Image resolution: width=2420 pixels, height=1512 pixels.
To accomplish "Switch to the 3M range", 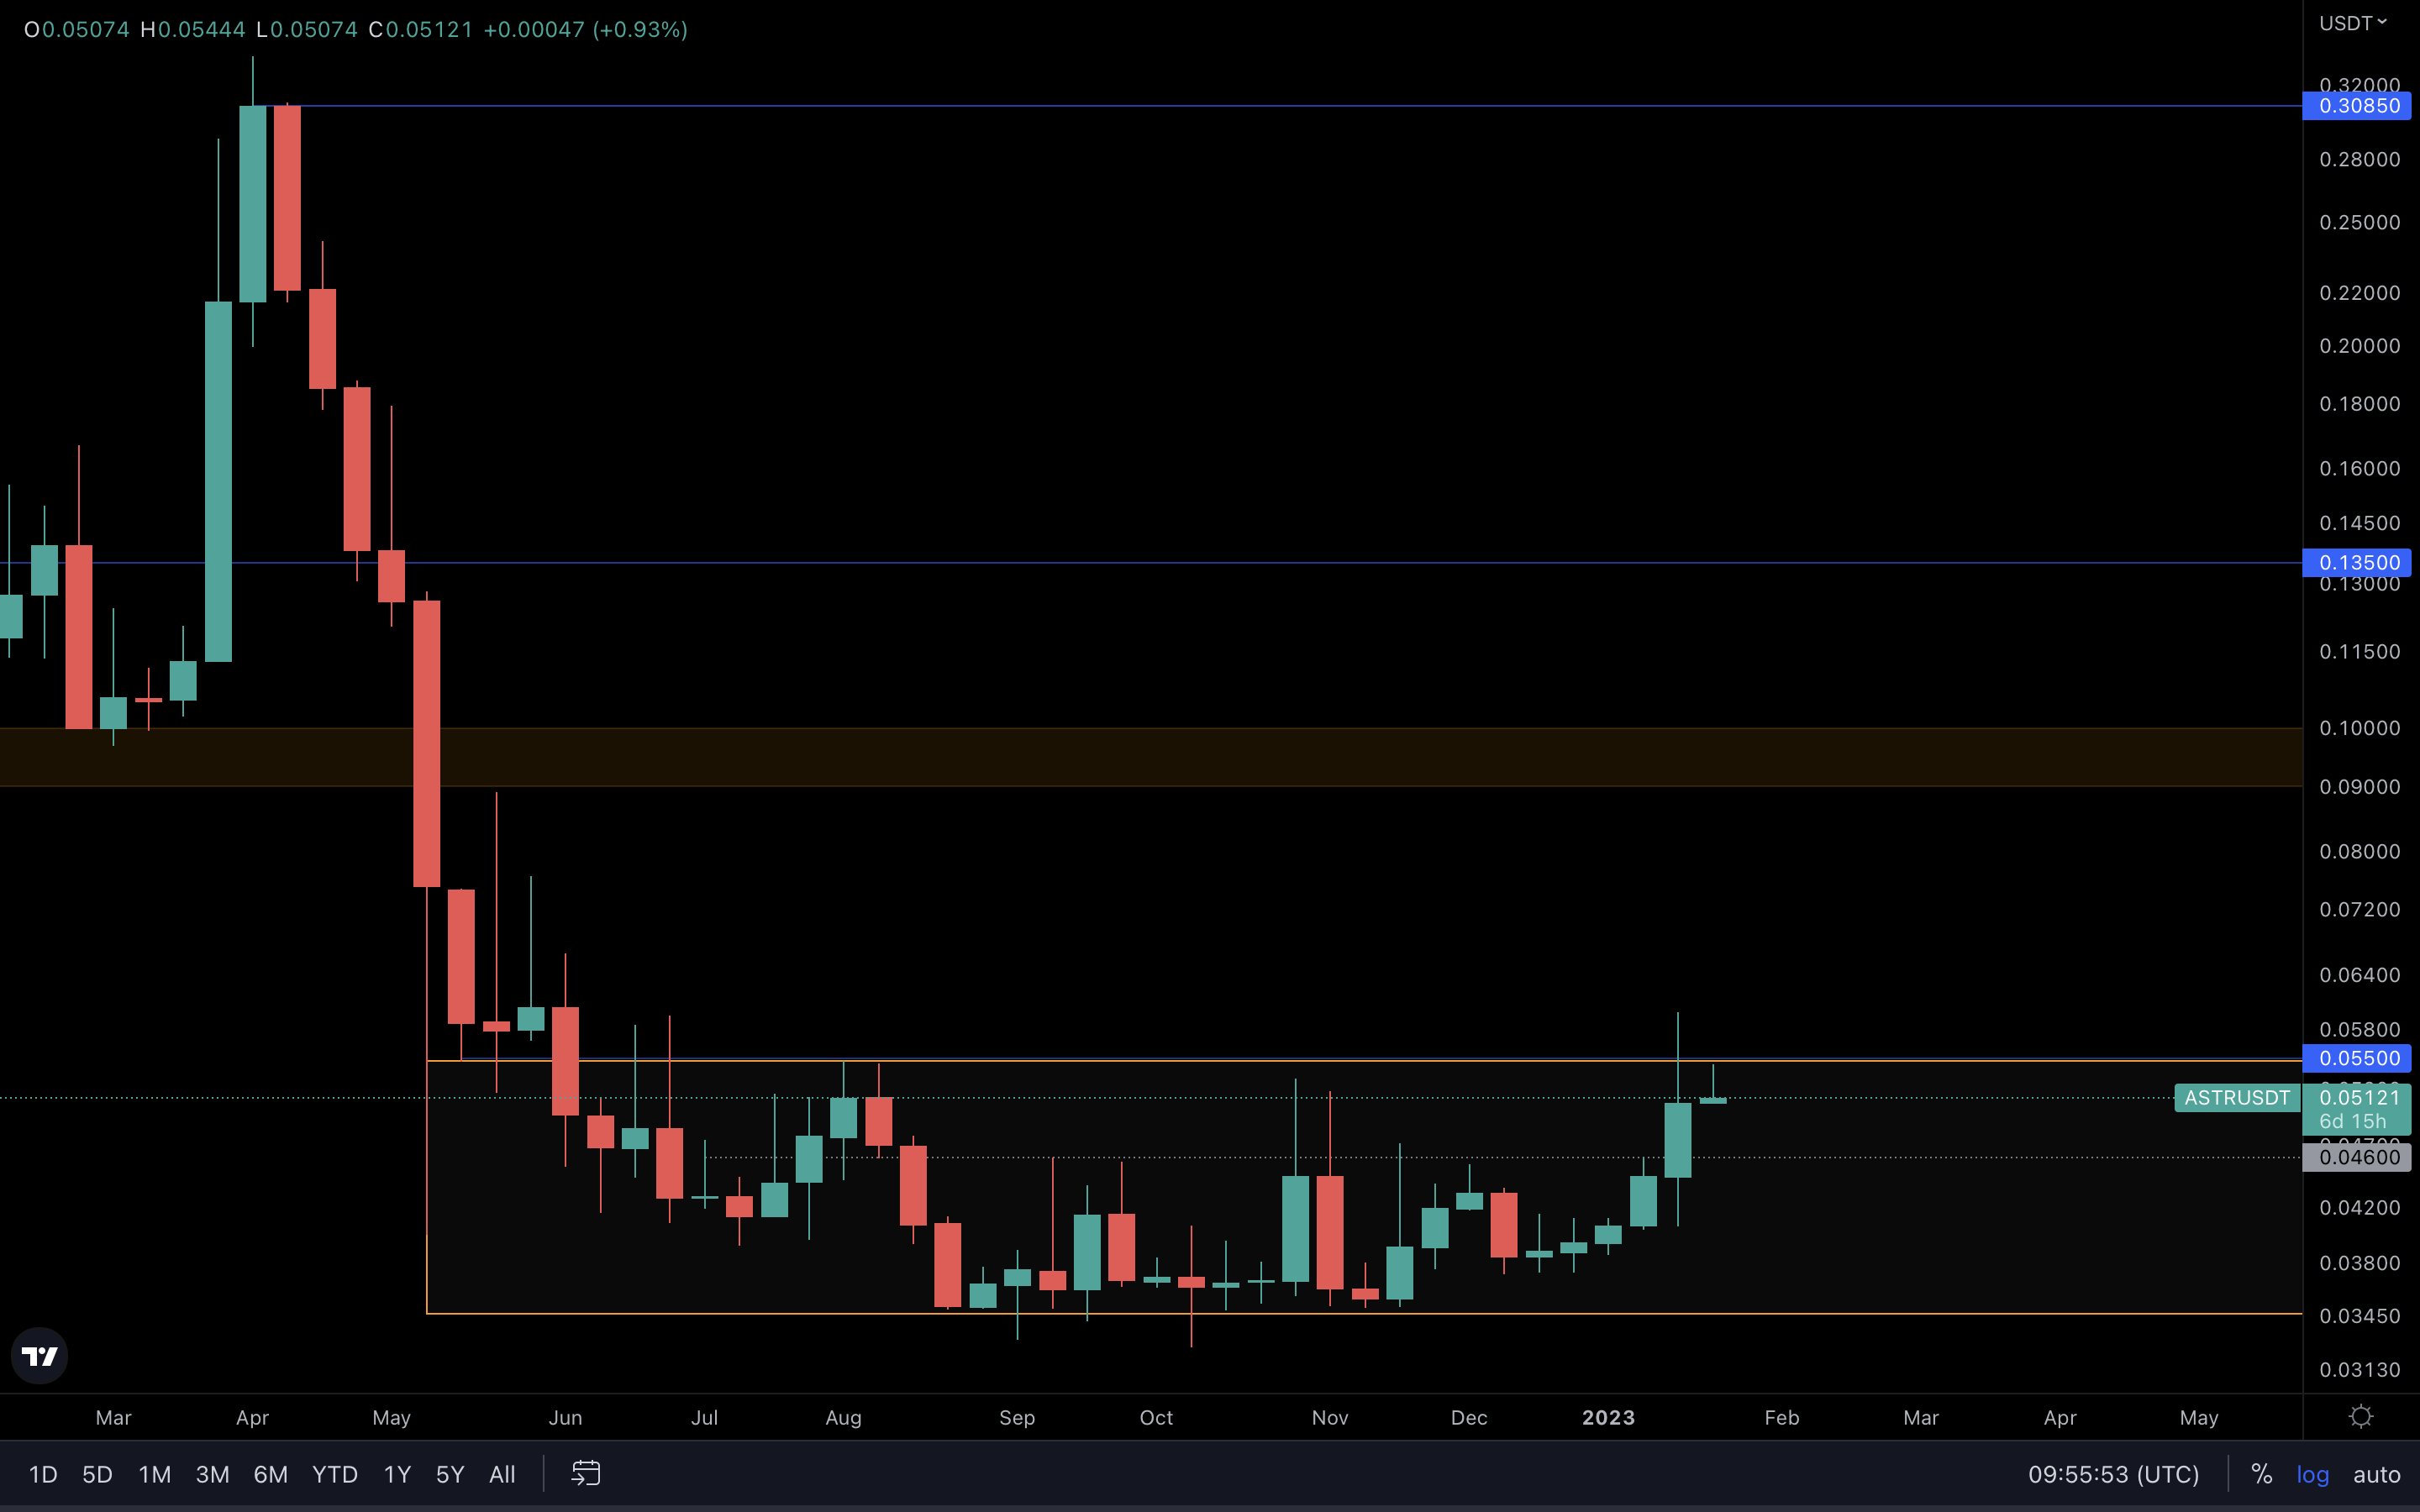I will (x=212, y=1474).
